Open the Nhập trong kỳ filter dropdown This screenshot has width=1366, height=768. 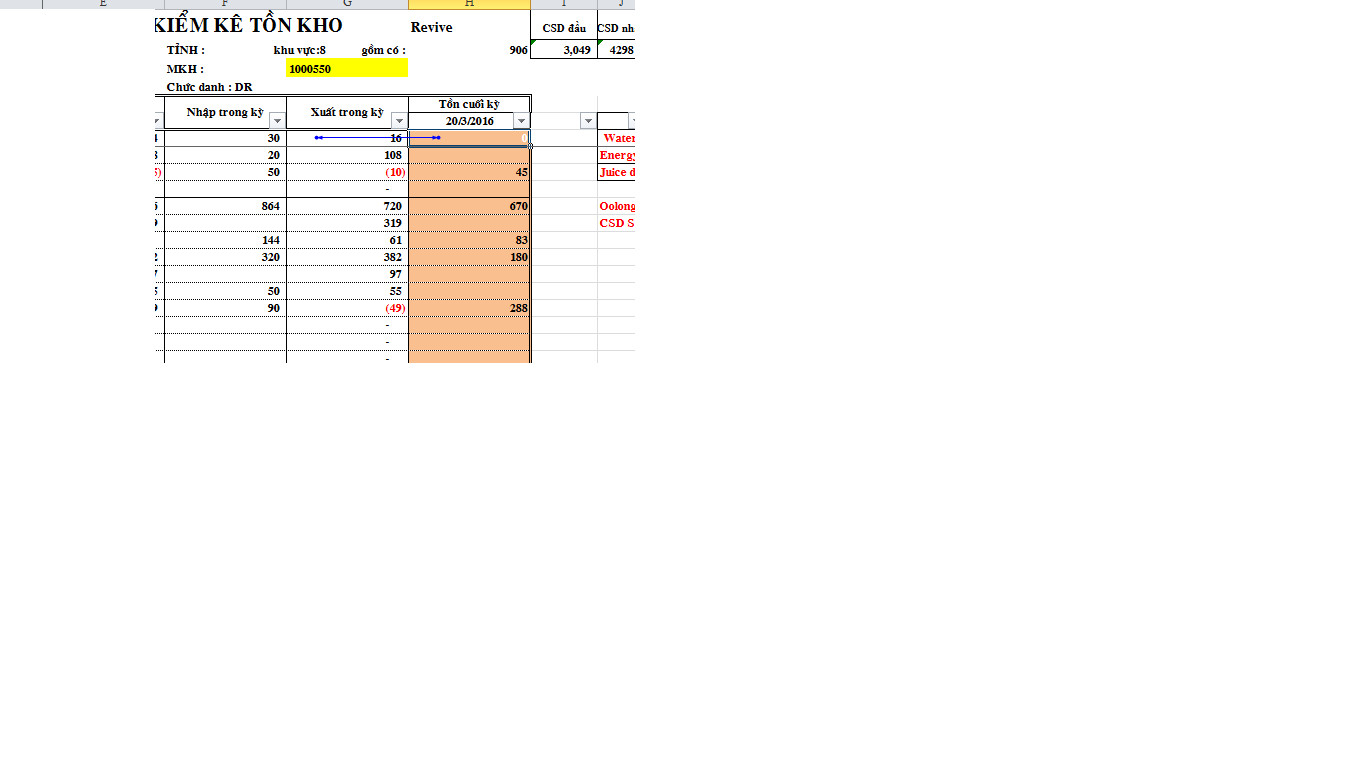pos(277,121)
